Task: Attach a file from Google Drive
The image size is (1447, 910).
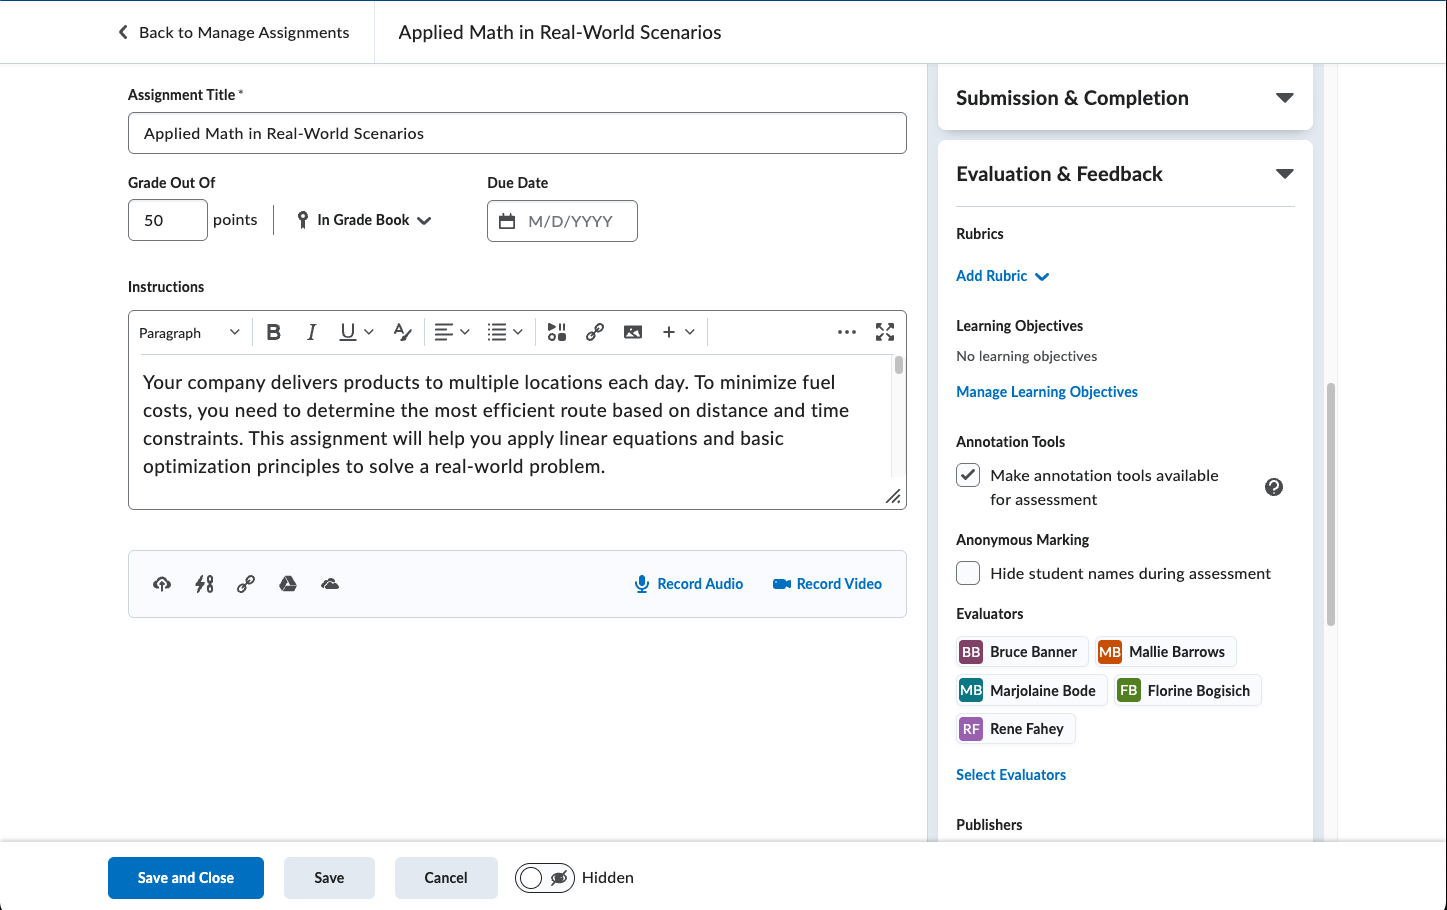Action: [288, 584]
